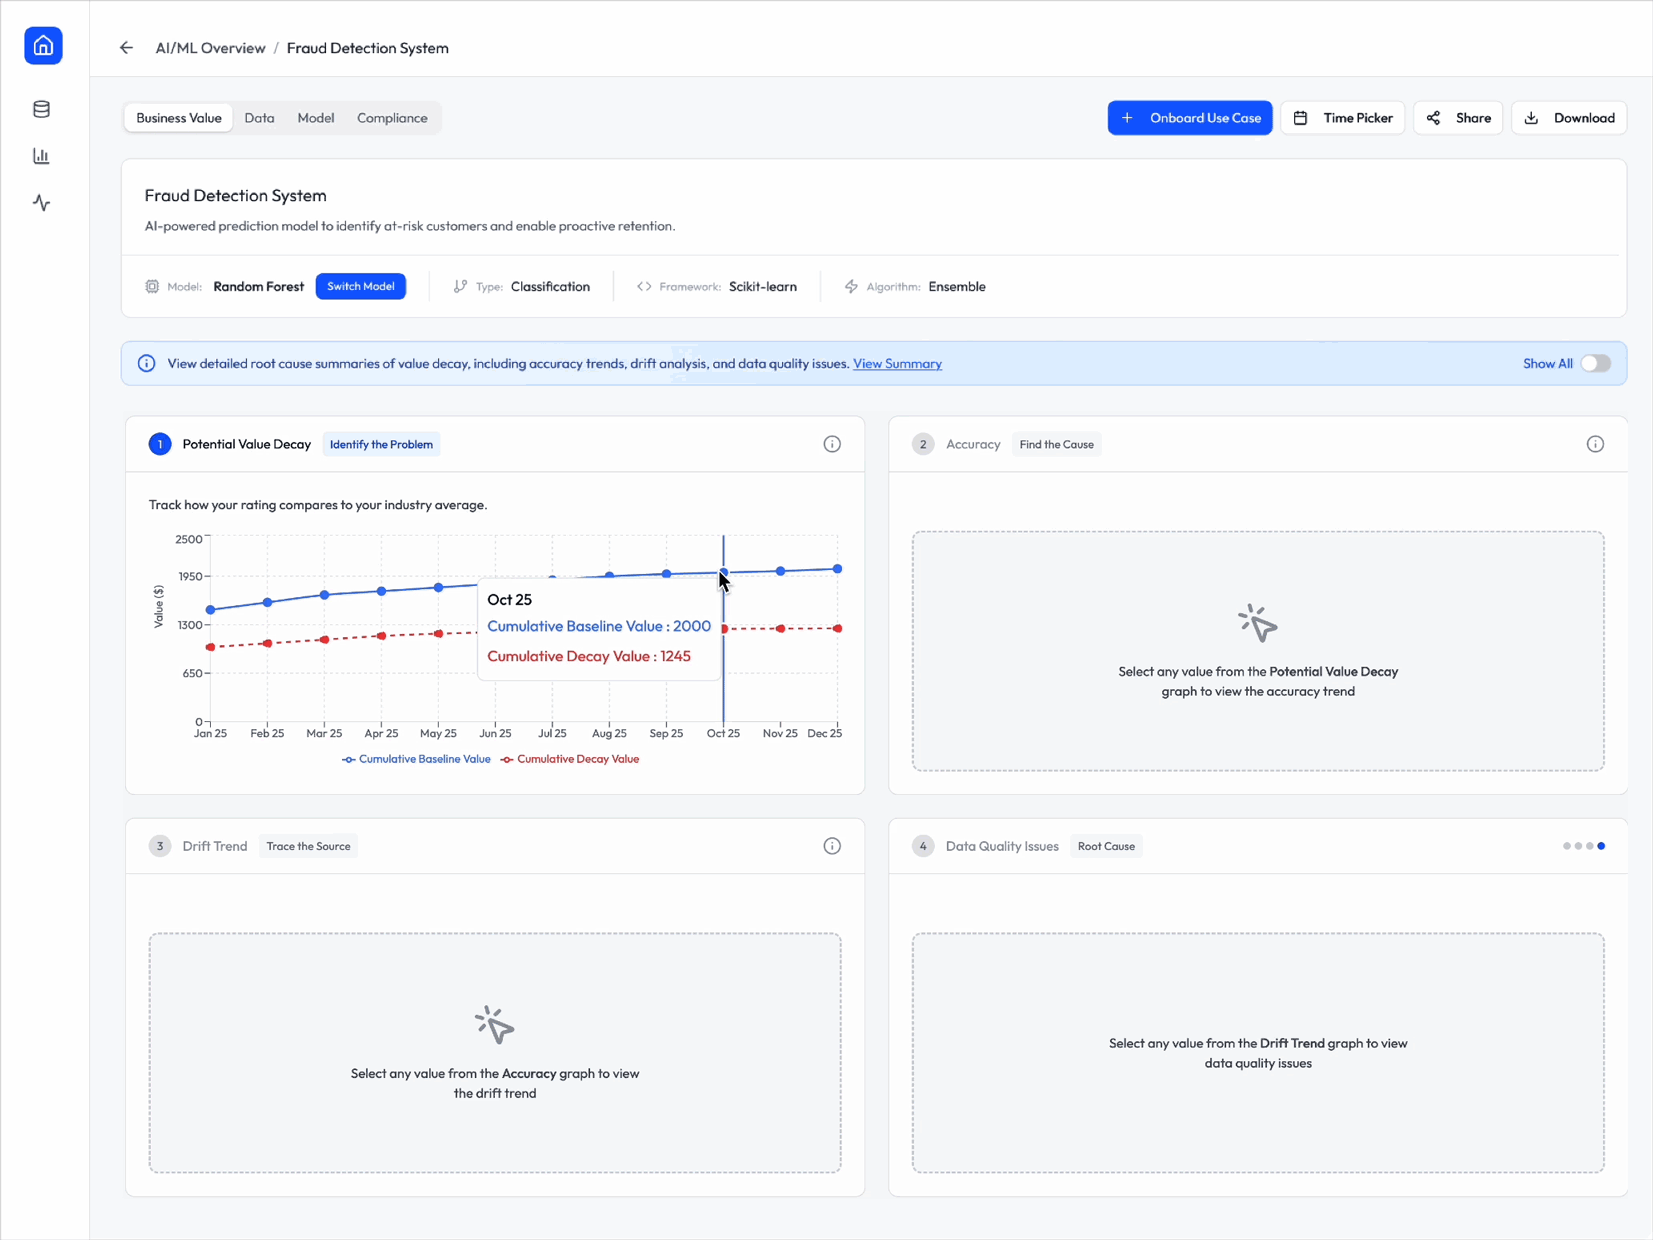The image size is (1653, 1240).
Task: Enable the Show All toggle
Action: (1595, 364)
